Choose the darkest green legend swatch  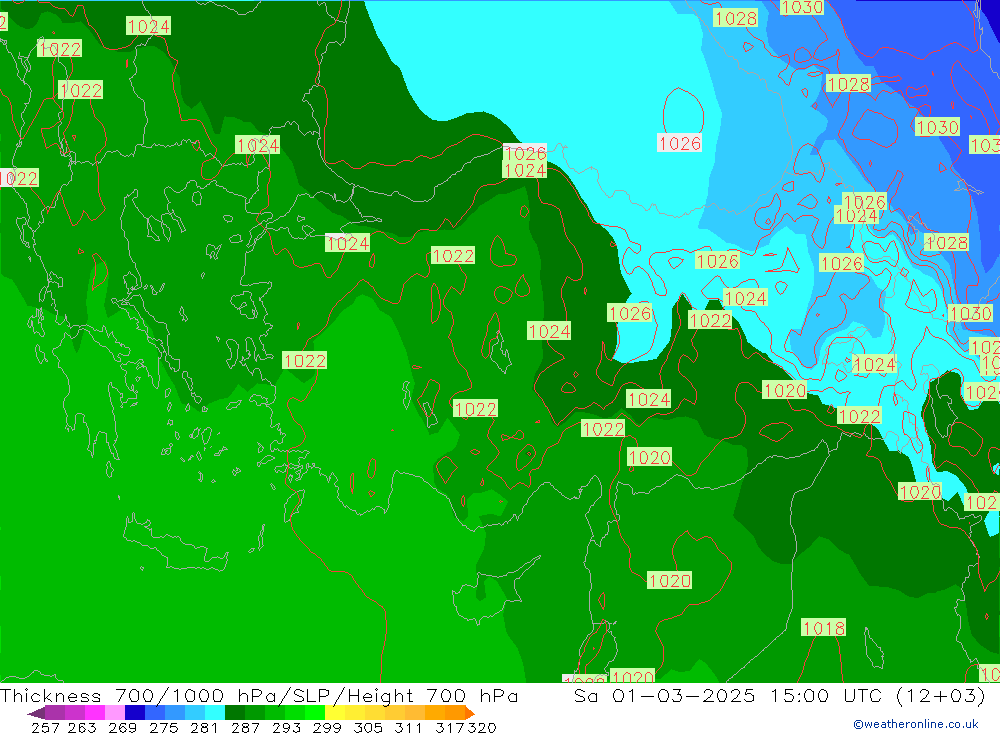[235, 713]
